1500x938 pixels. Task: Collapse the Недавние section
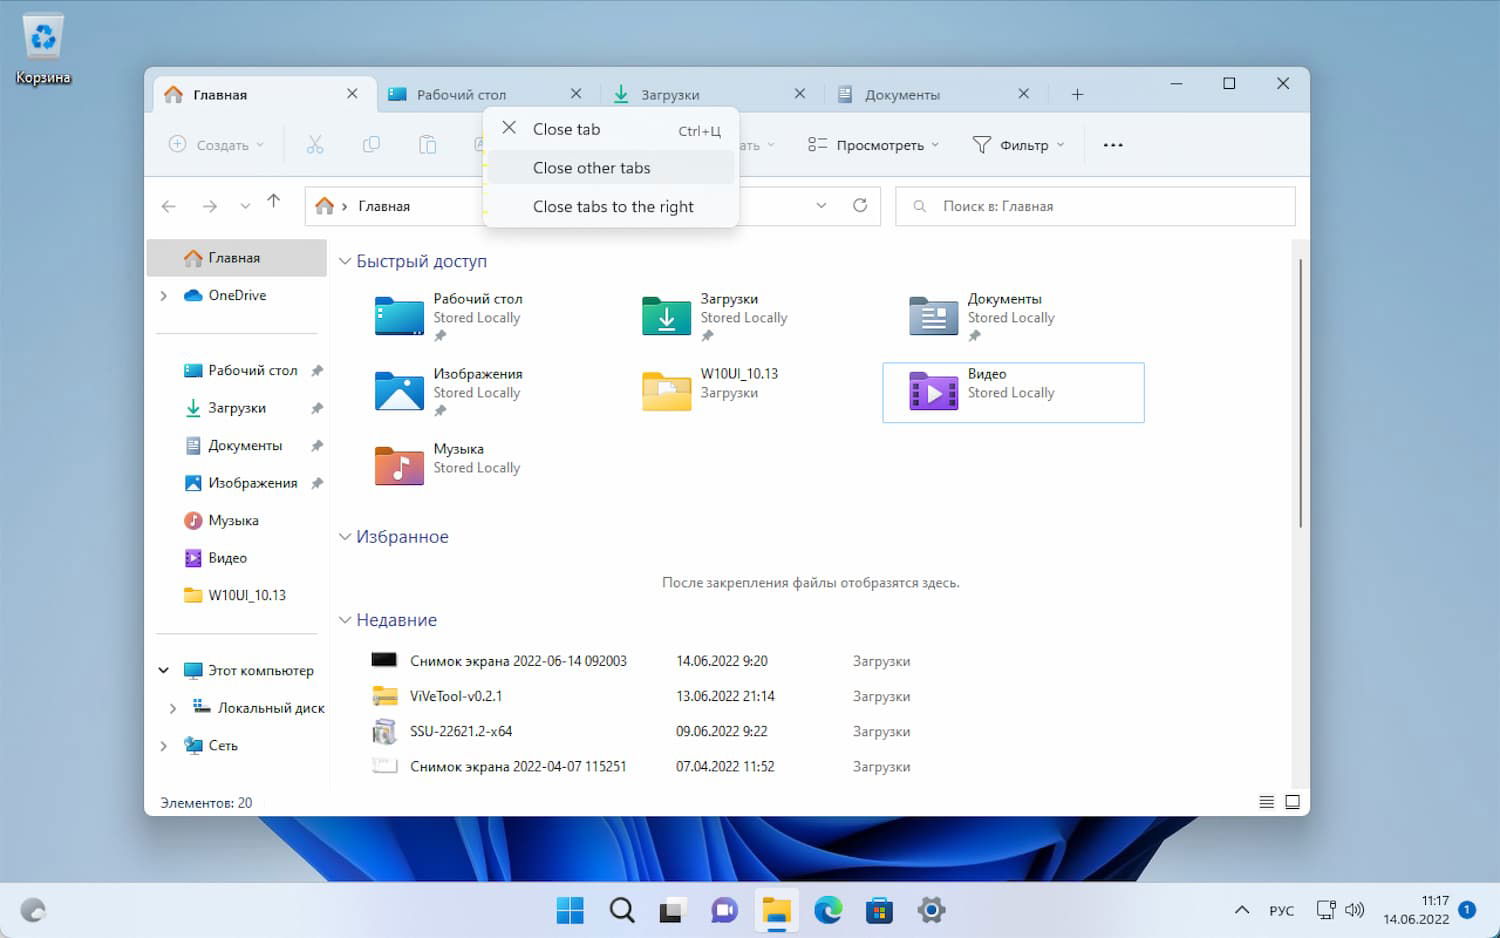click(345, 620)
